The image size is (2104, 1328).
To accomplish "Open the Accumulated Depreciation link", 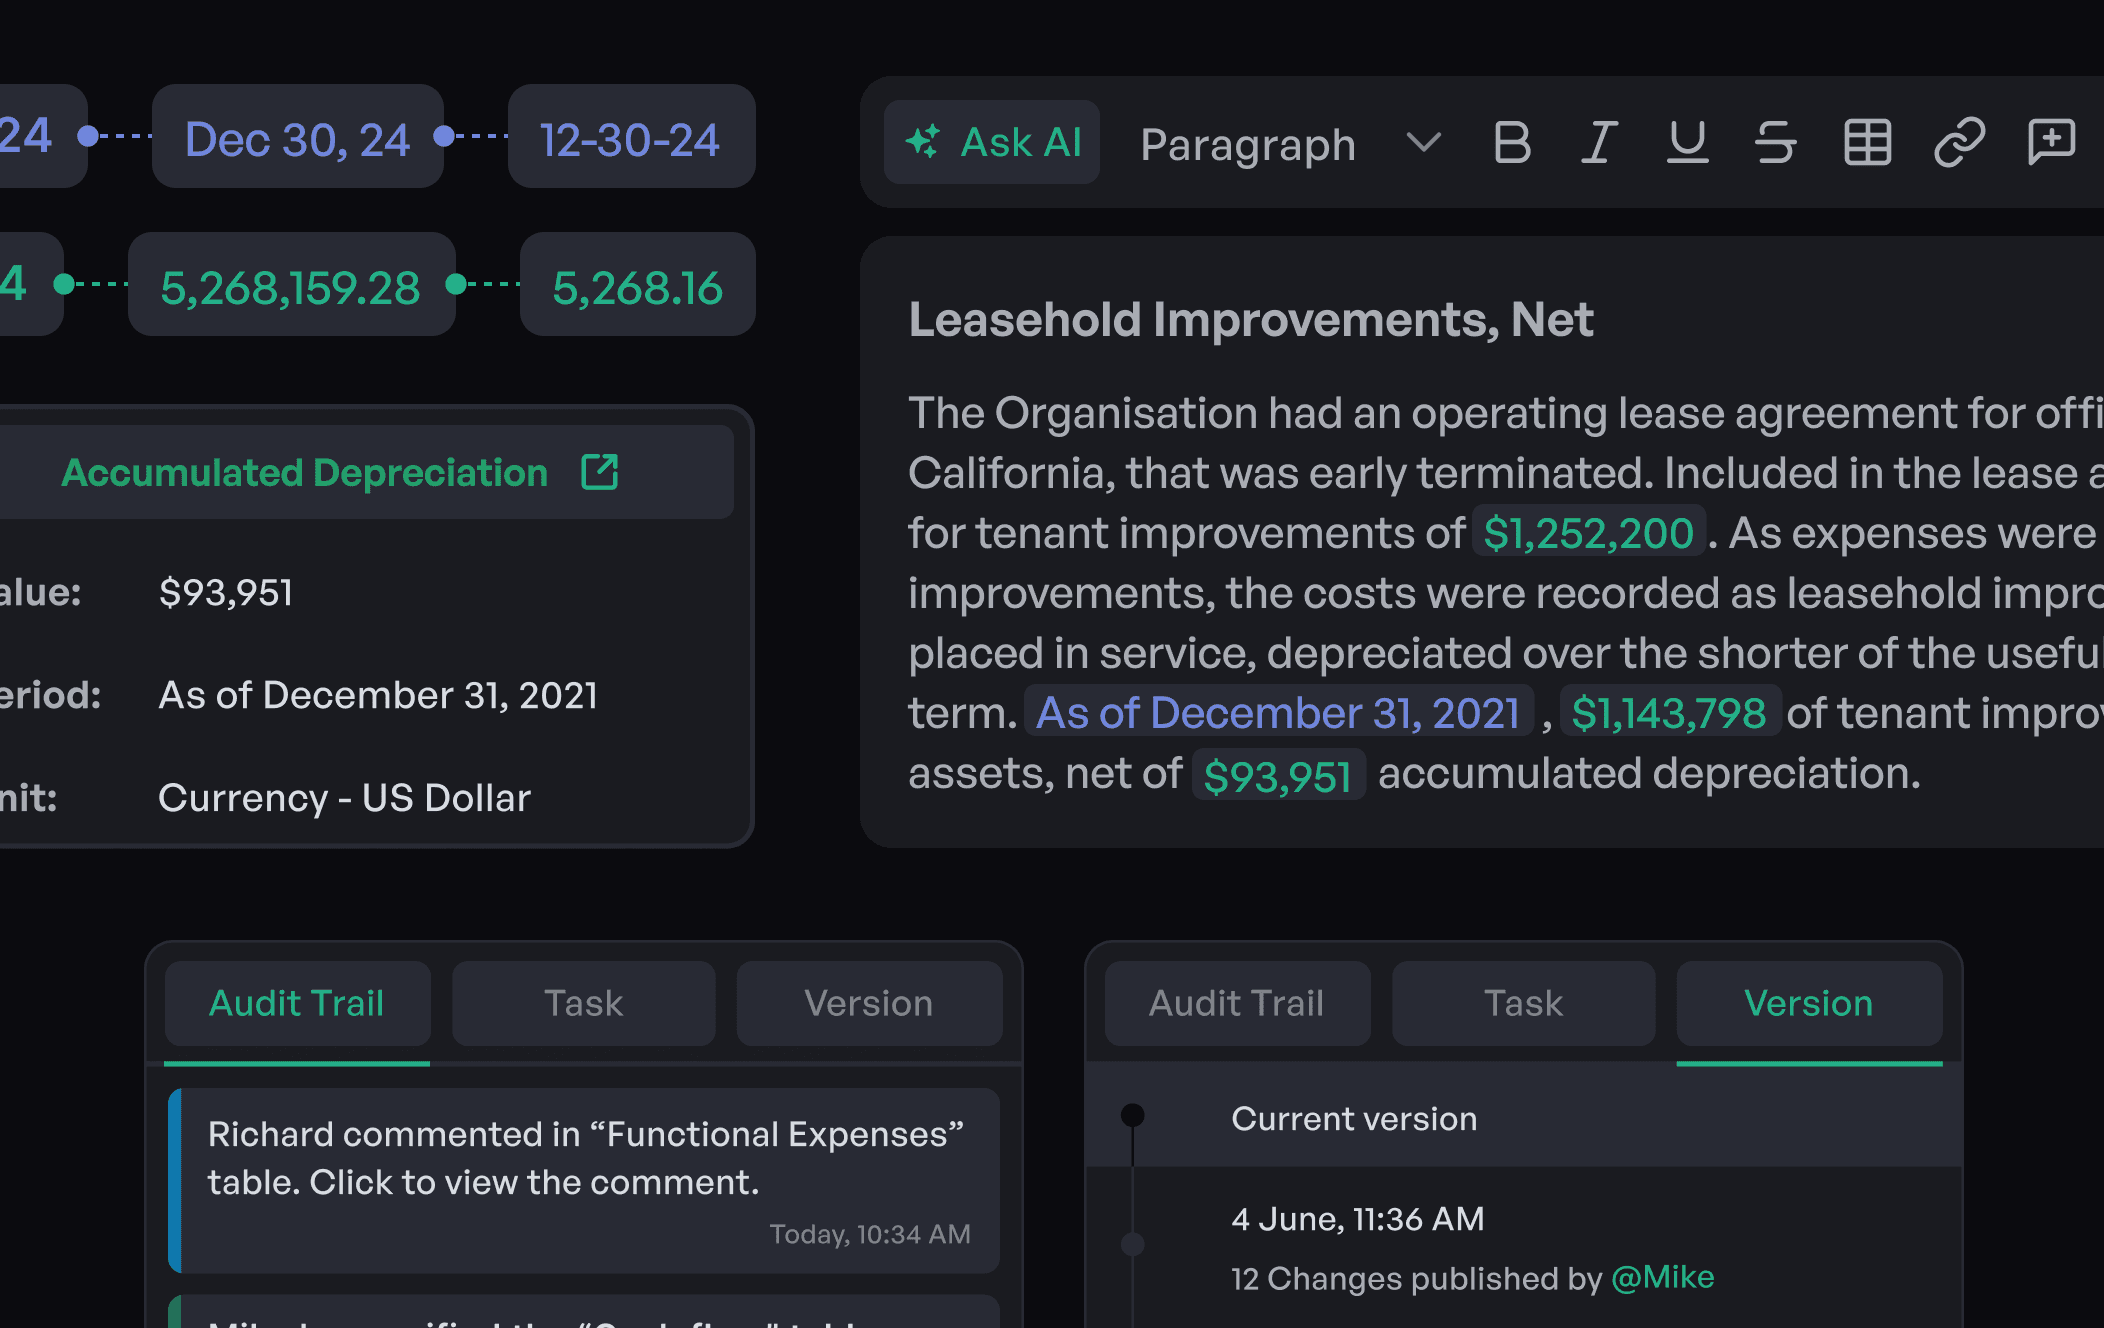I will 305,472.
